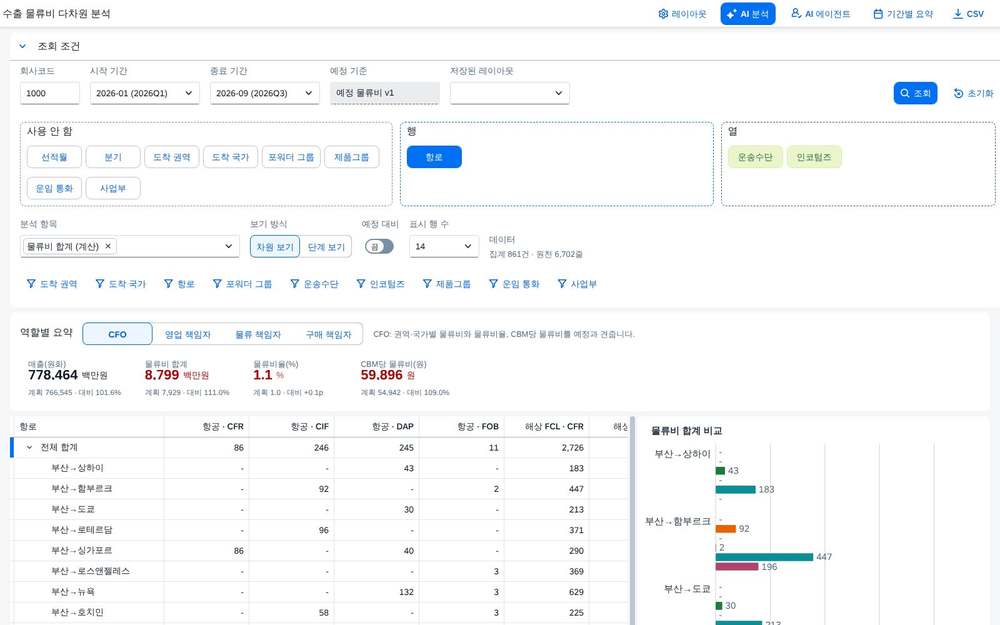Screen dimensions: 1000x625
Task: Switch to 단계 보기 mode
Action: pos(326,247)
